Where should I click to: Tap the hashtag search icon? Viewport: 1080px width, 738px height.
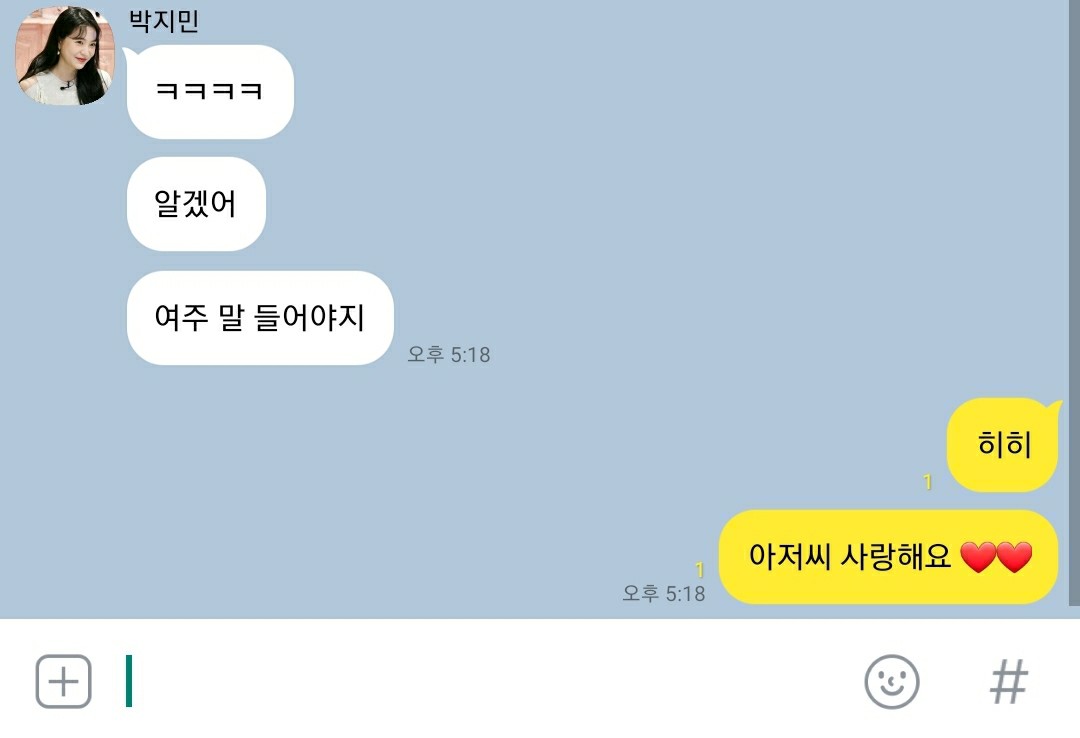pyautogui.click(x=1009, y=681)
